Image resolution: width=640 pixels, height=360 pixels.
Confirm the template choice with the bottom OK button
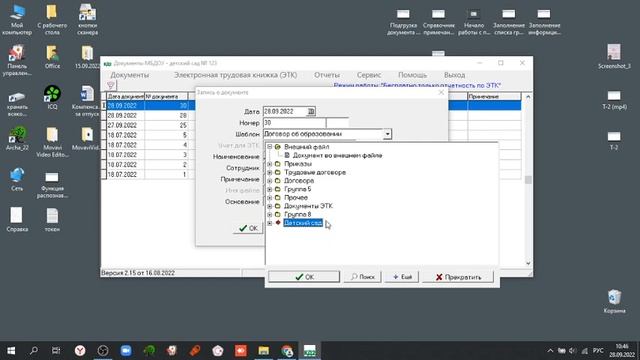[x=304, y=277]
